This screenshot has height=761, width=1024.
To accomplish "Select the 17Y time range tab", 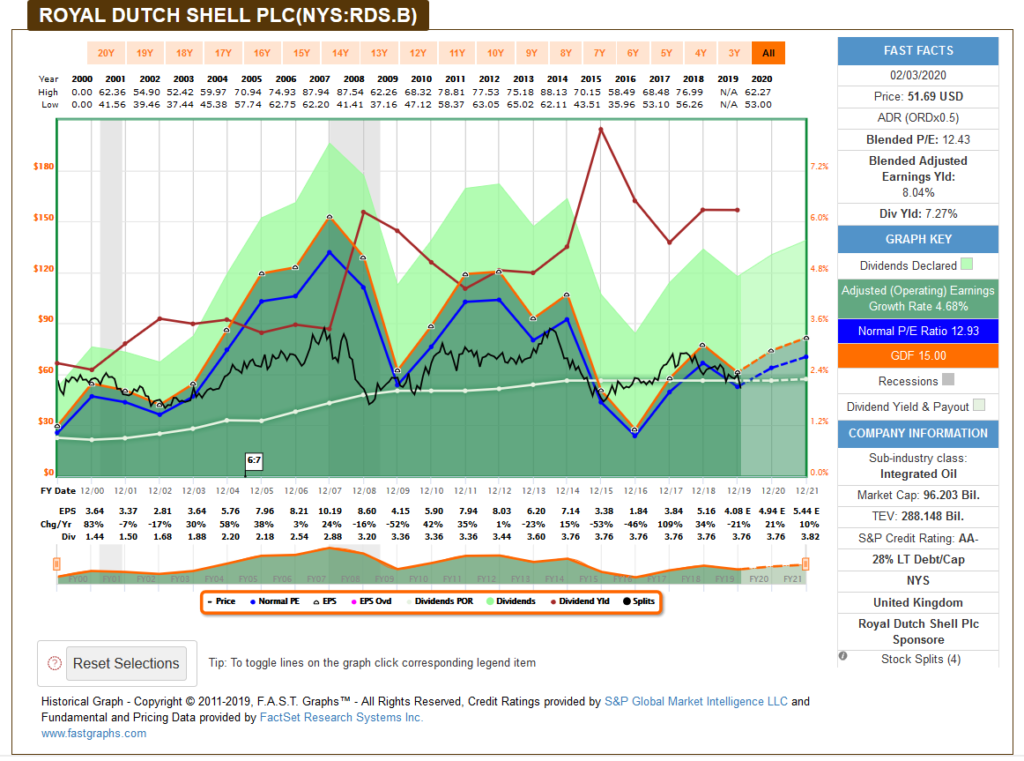I will coord(223,53).
